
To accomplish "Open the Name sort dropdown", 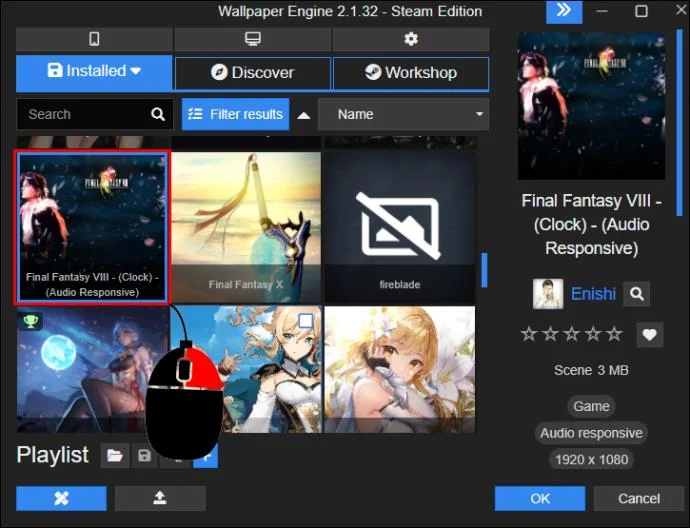I will (403, 114).
